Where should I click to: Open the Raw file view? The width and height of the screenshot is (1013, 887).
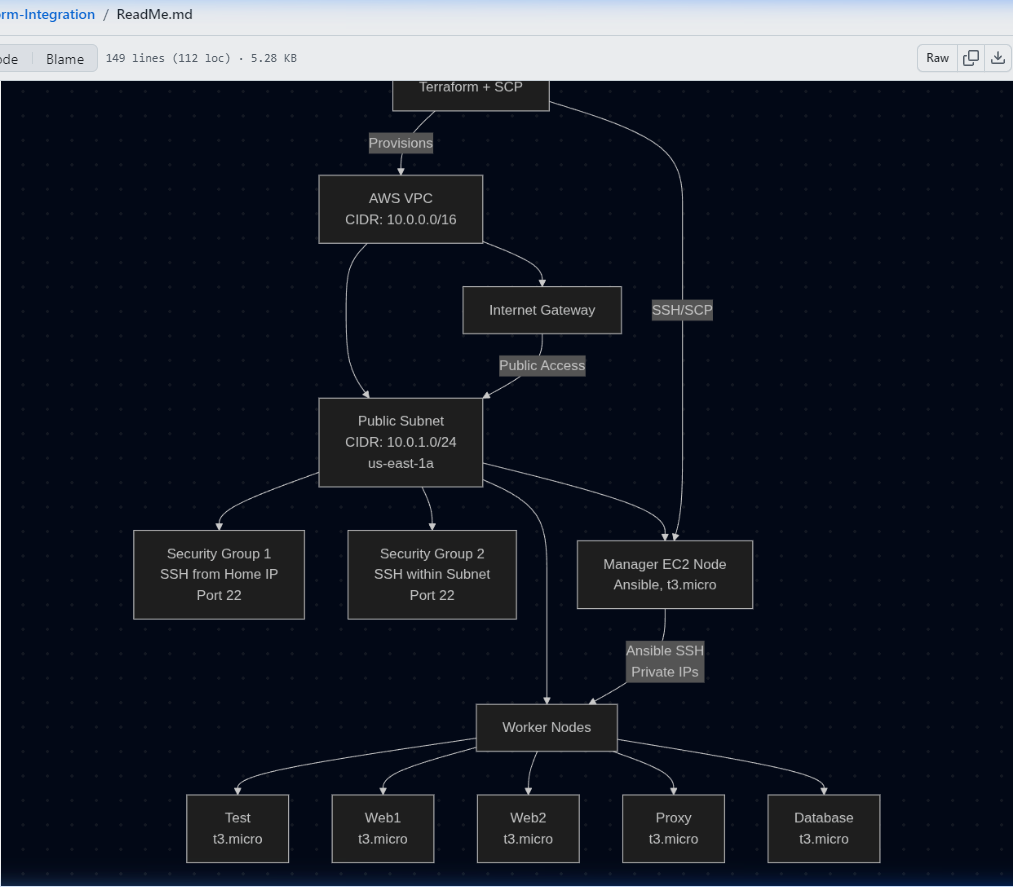(937, 58)
